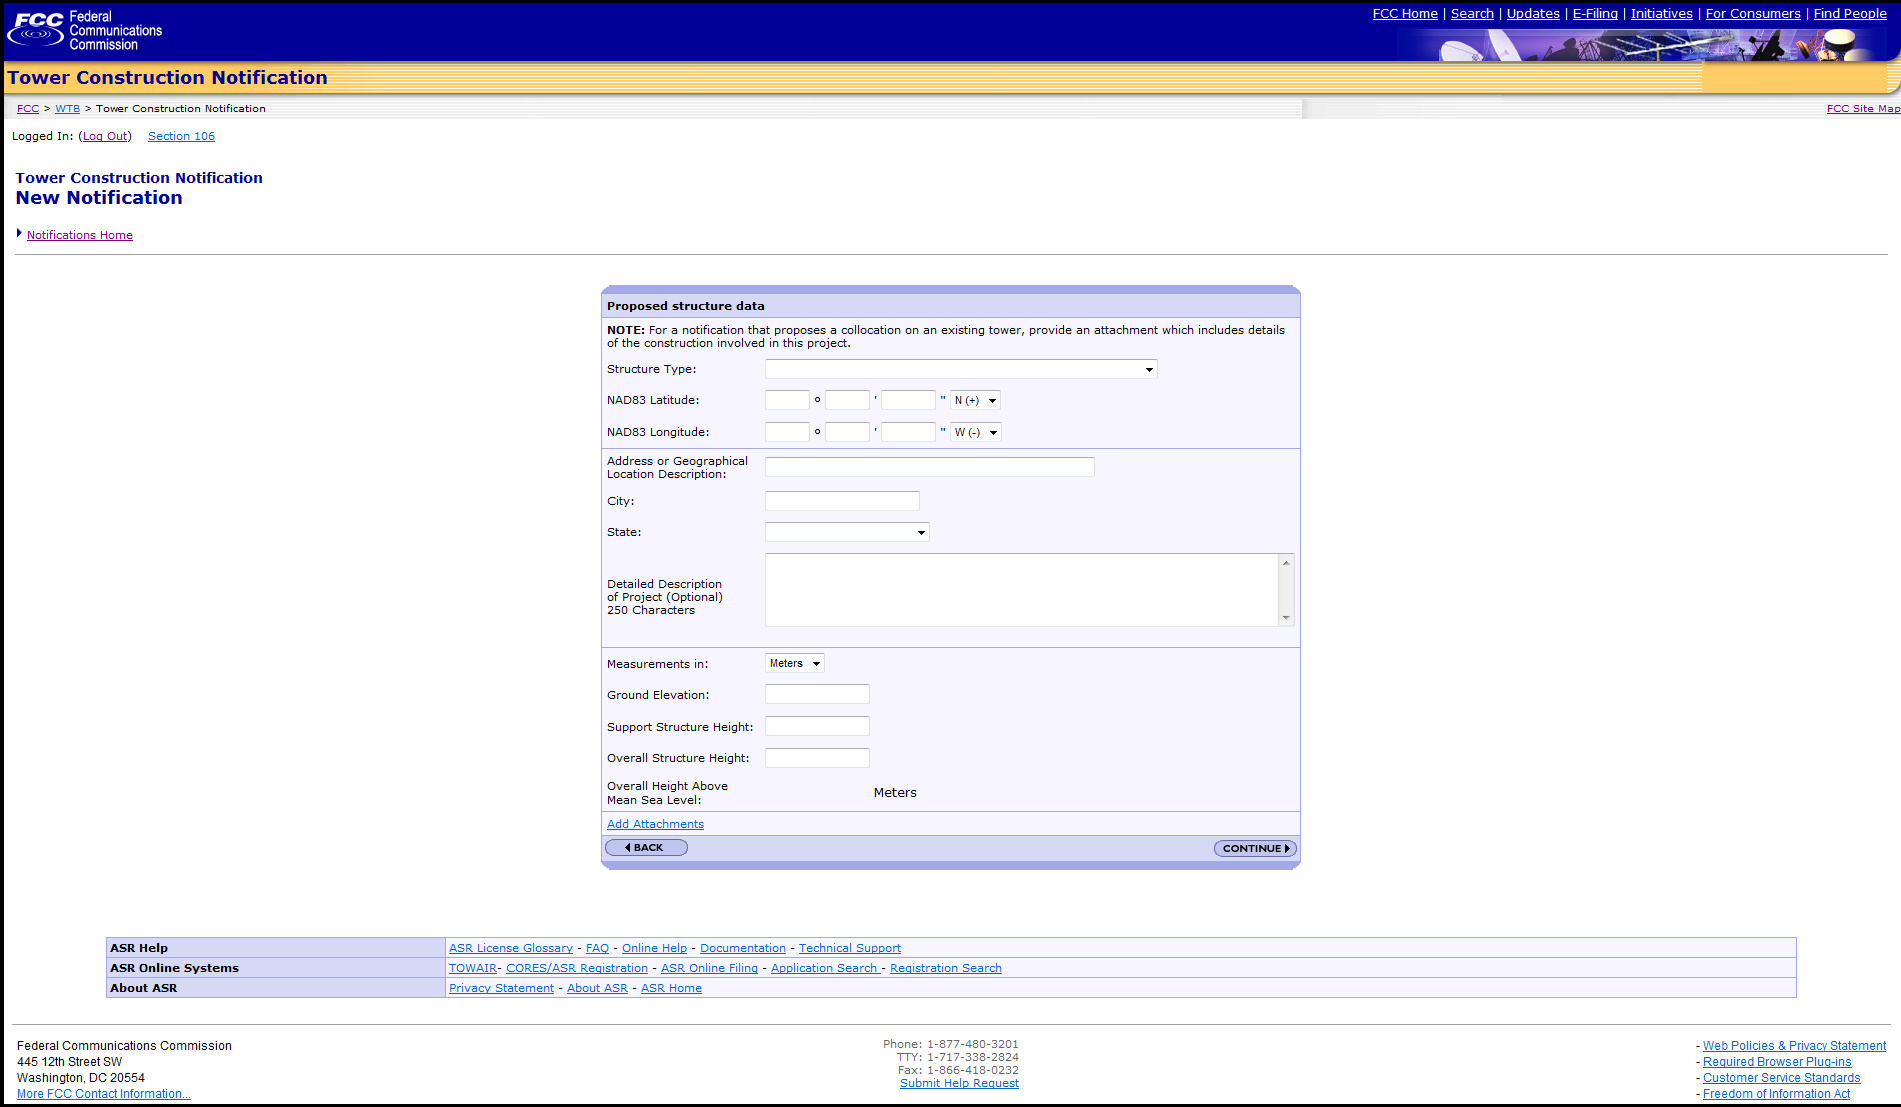The image size is (1901, 1107).
Task: Click the NAD83 Latitude seconds field
Action: point(908,400)
